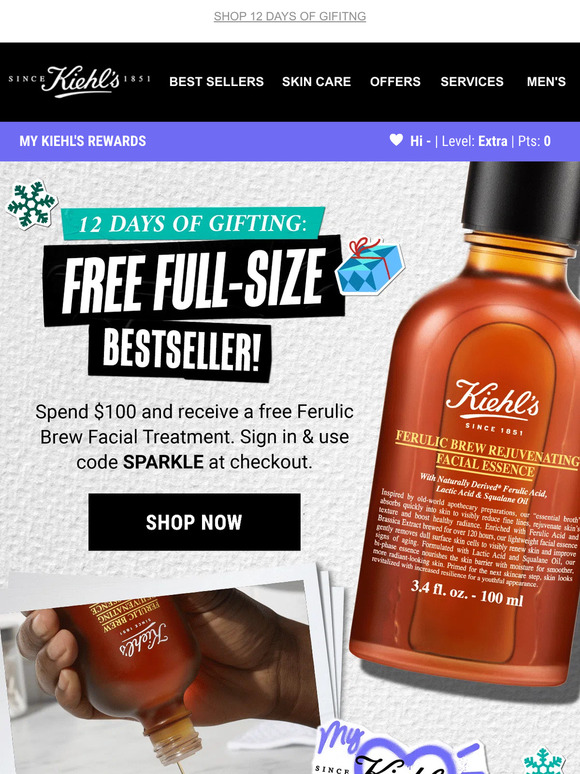Click the blue gift box sticker
Screen dimensions: 580x774
[370, 266]
